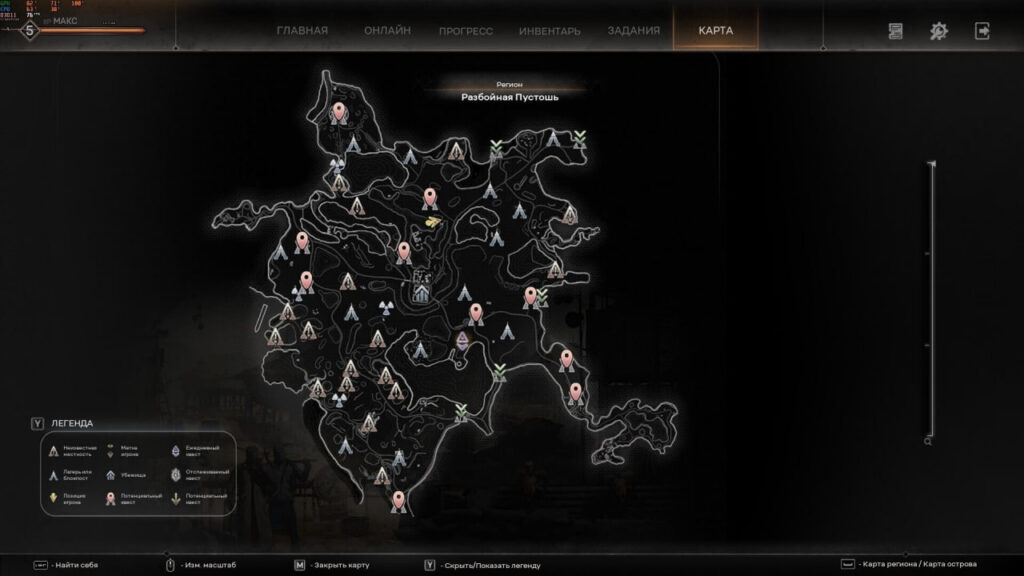This screenshot has width=1024, height=576.
Task: Click the easternmost pink quest marker
Action: tap(575, 394)
